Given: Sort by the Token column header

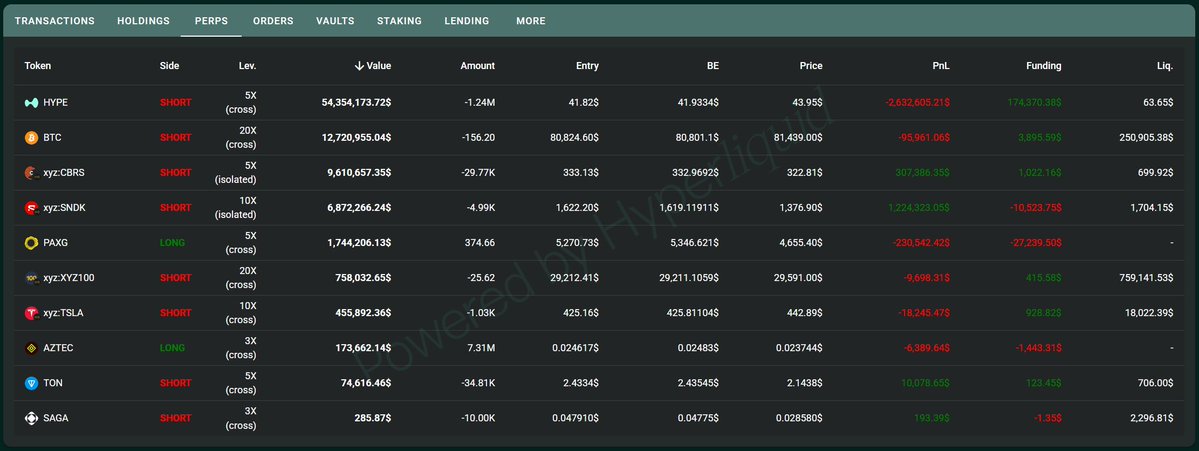Looking at the screenshot, I should (x=37, y=66).
